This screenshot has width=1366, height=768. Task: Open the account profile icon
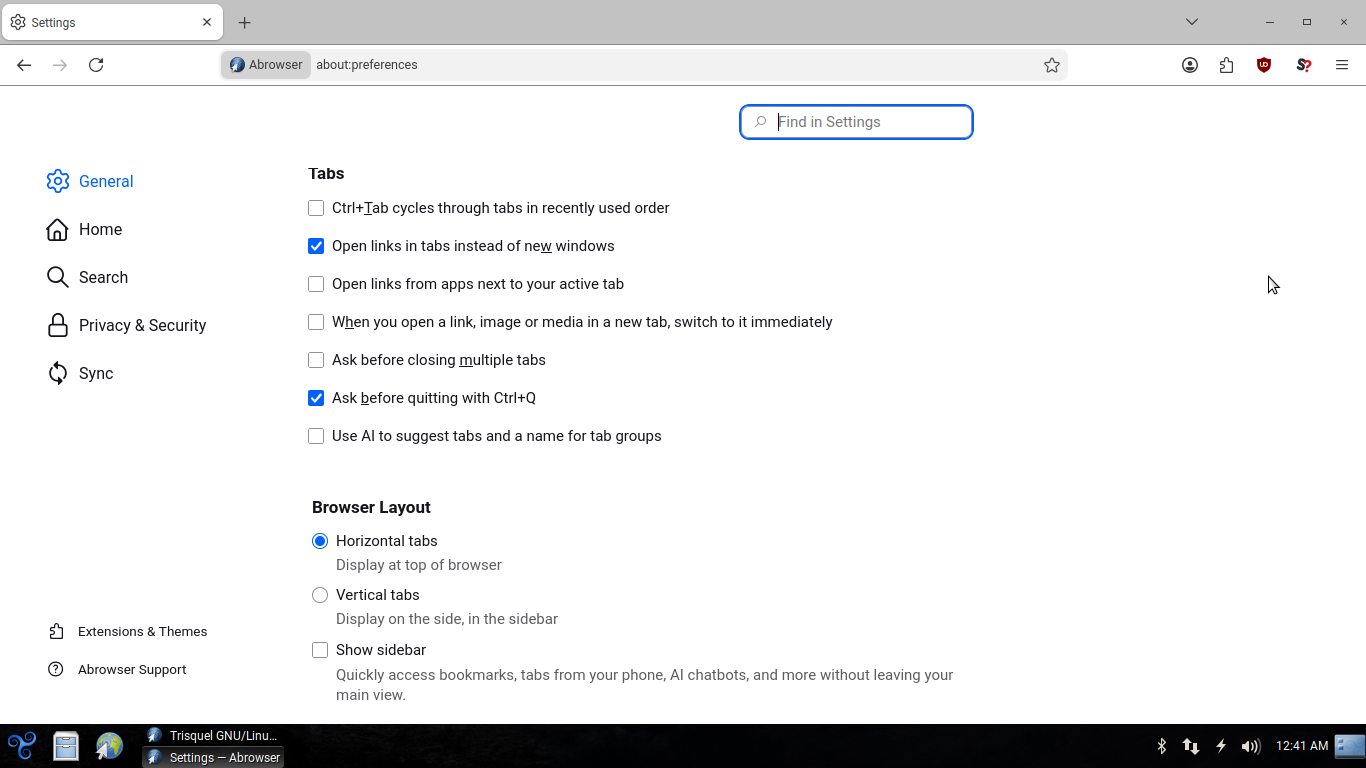click(x=1190, y=65)
